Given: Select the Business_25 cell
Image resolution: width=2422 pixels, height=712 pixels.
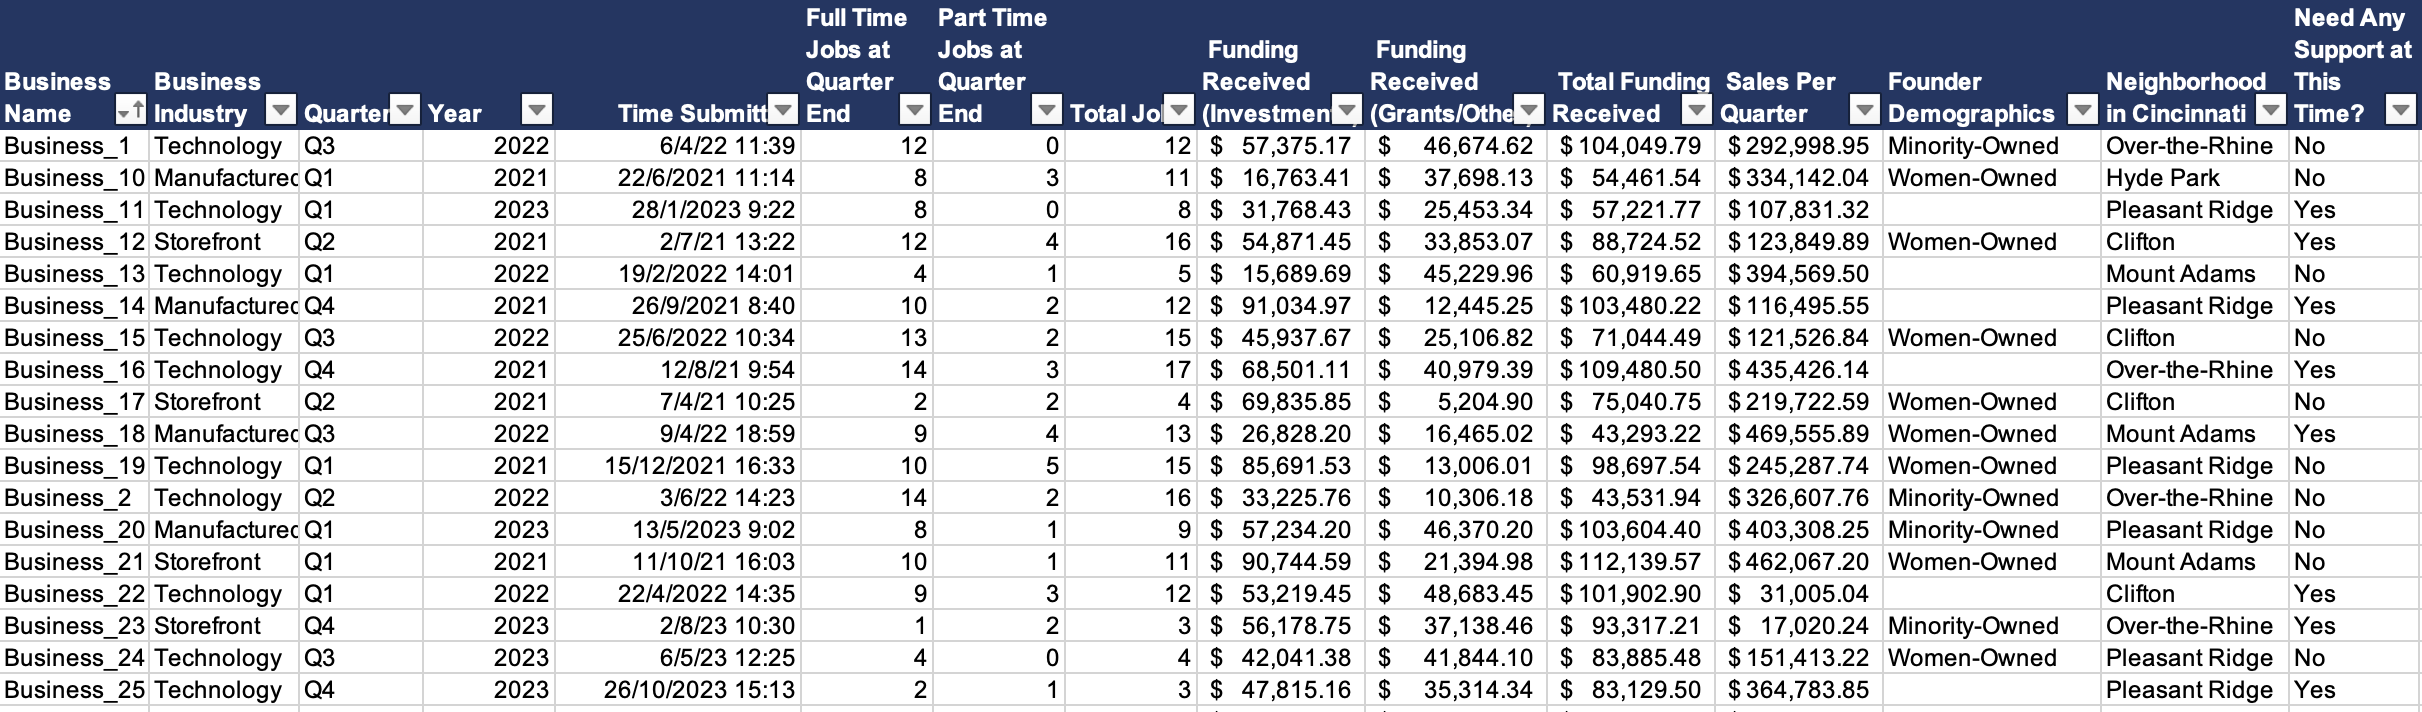Looking at the screenshot, I should (x=75, y=690).
